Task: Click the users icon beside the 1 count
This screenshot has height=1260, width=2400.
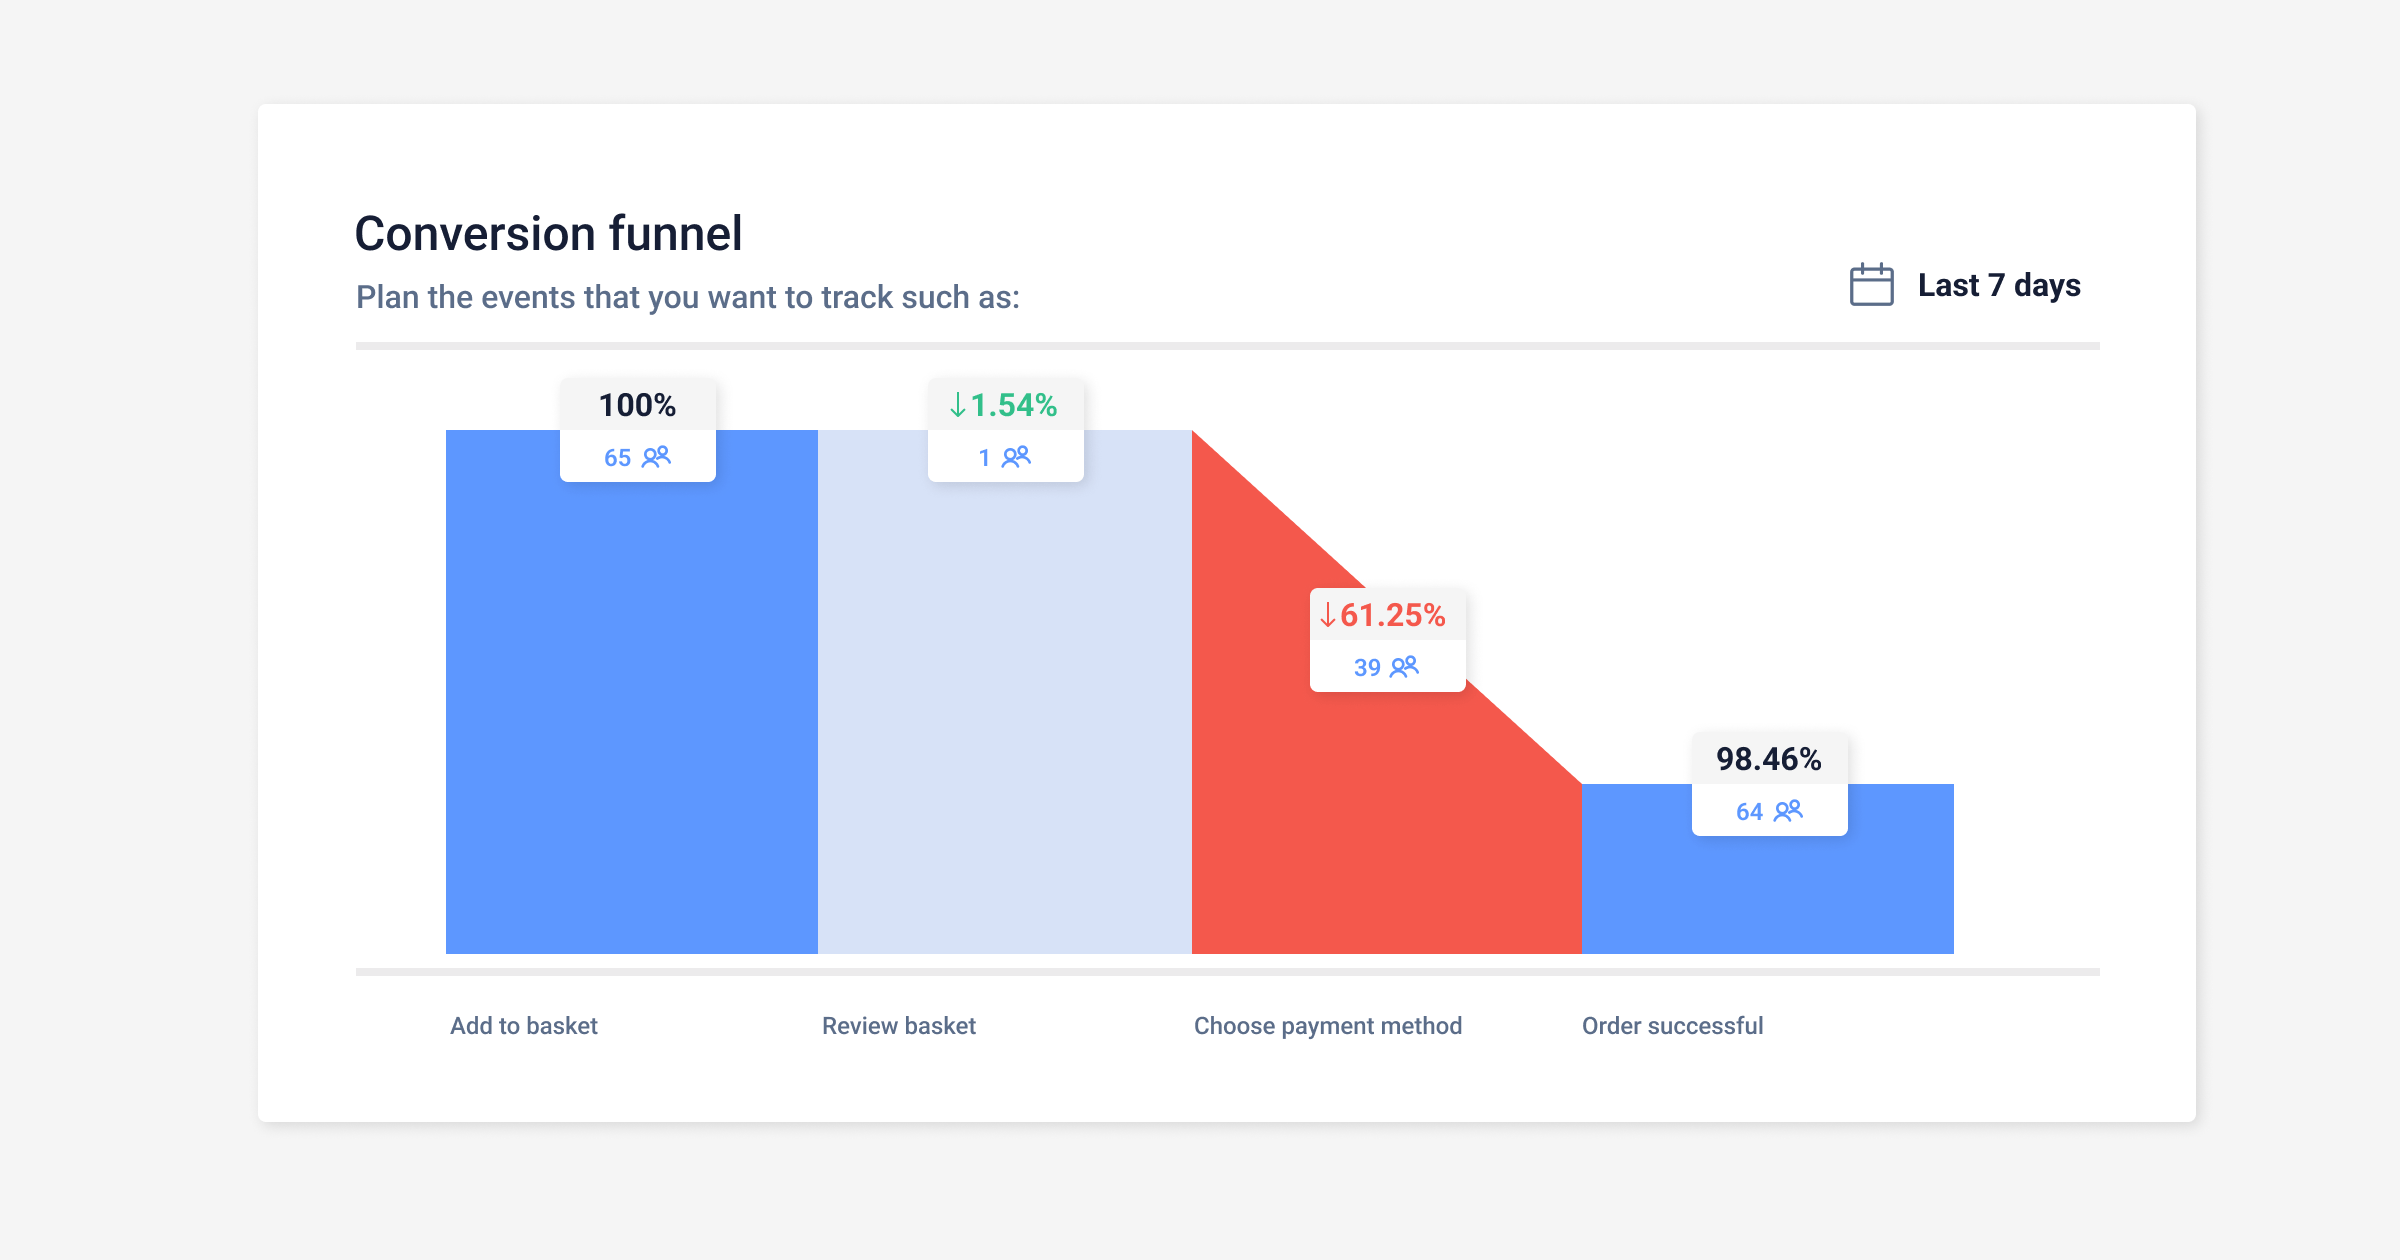Action: pos(1016,457)
